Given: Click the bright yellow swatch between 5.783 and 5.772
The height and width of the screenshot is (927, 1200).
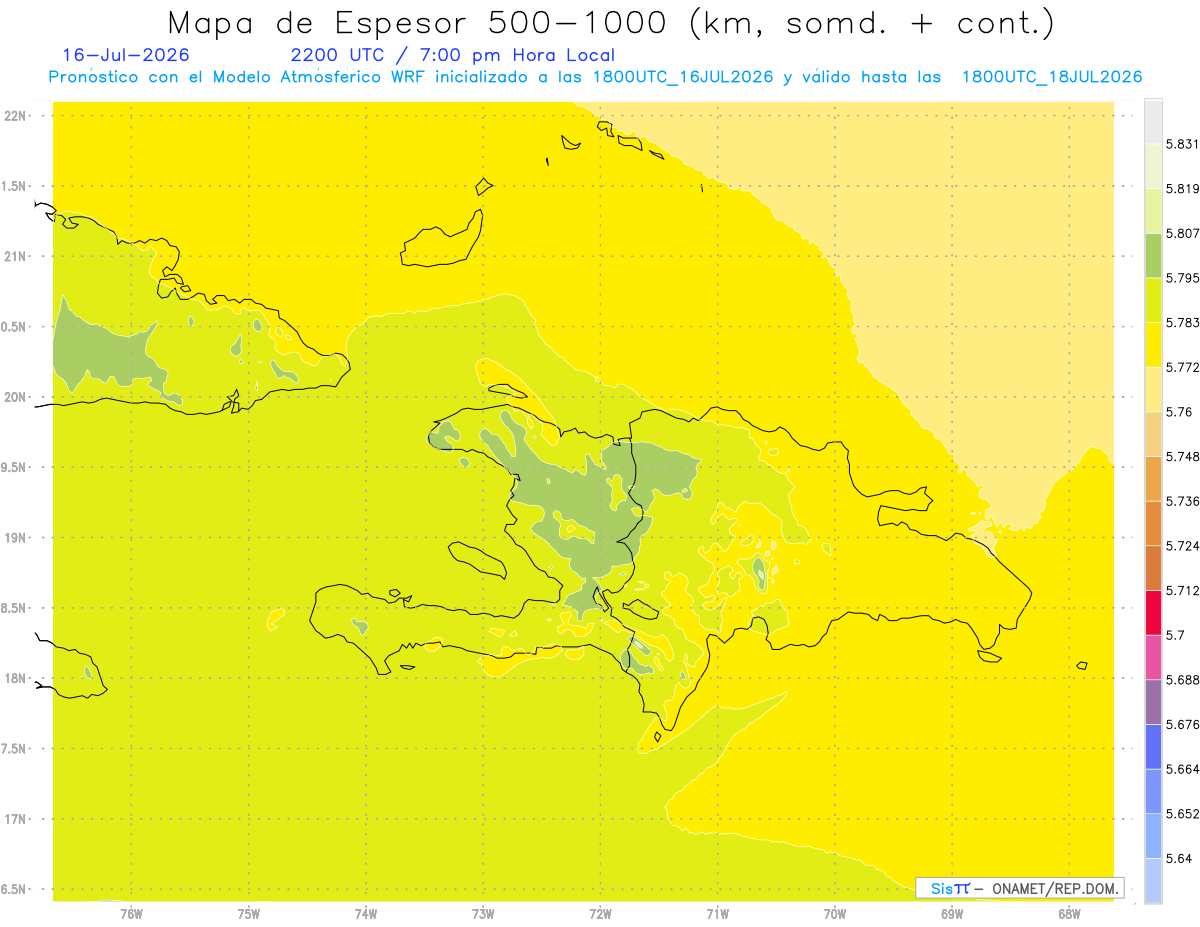Looking at the screenshot, I should [1153, 345].
